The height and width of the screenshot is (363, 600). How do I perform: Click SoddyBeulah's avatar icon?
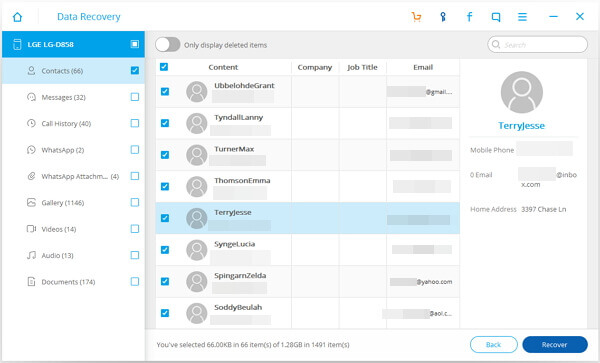click(197, 313)
